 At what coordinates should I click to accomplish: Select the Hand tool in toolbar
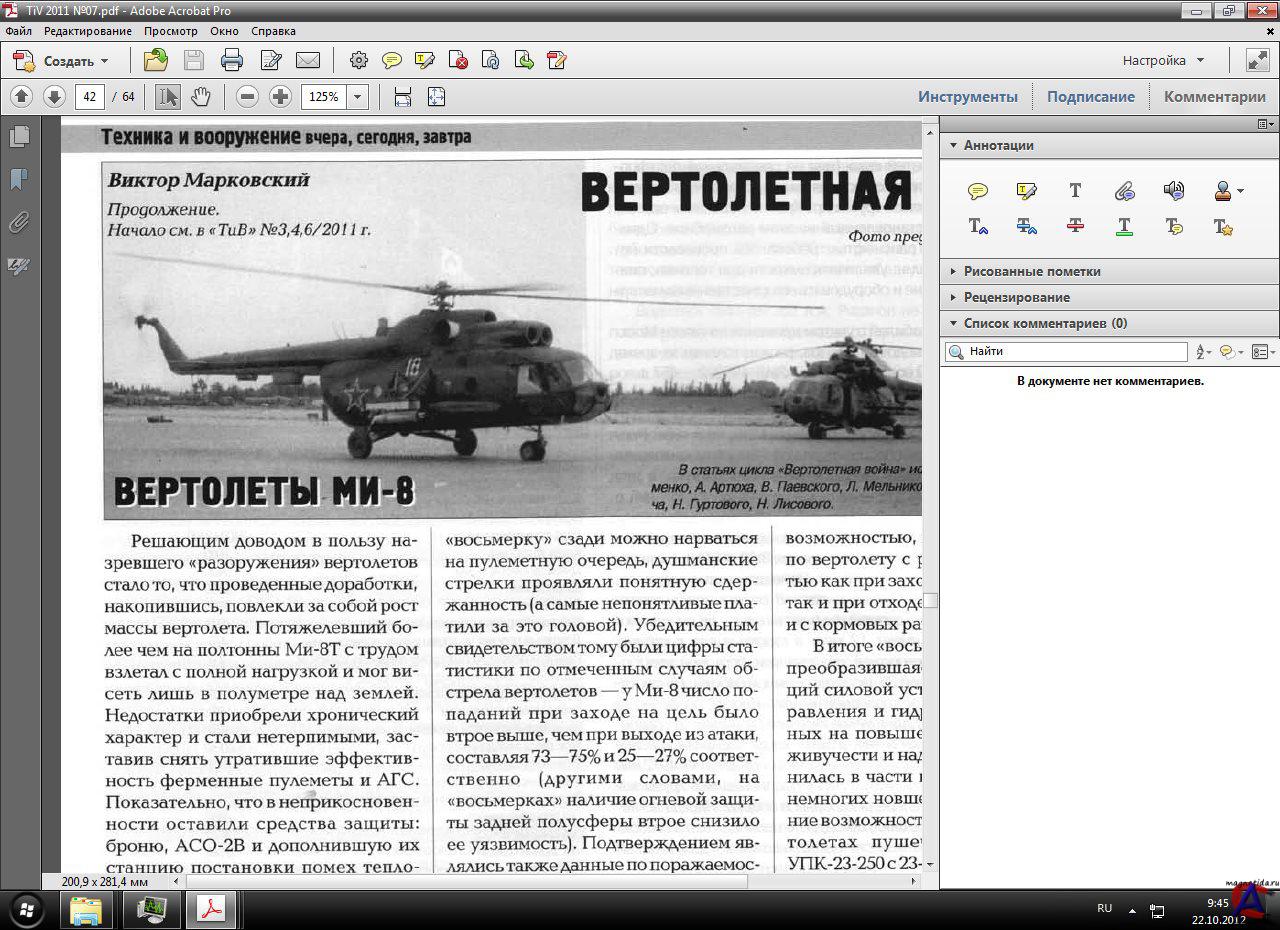point(201,97)
